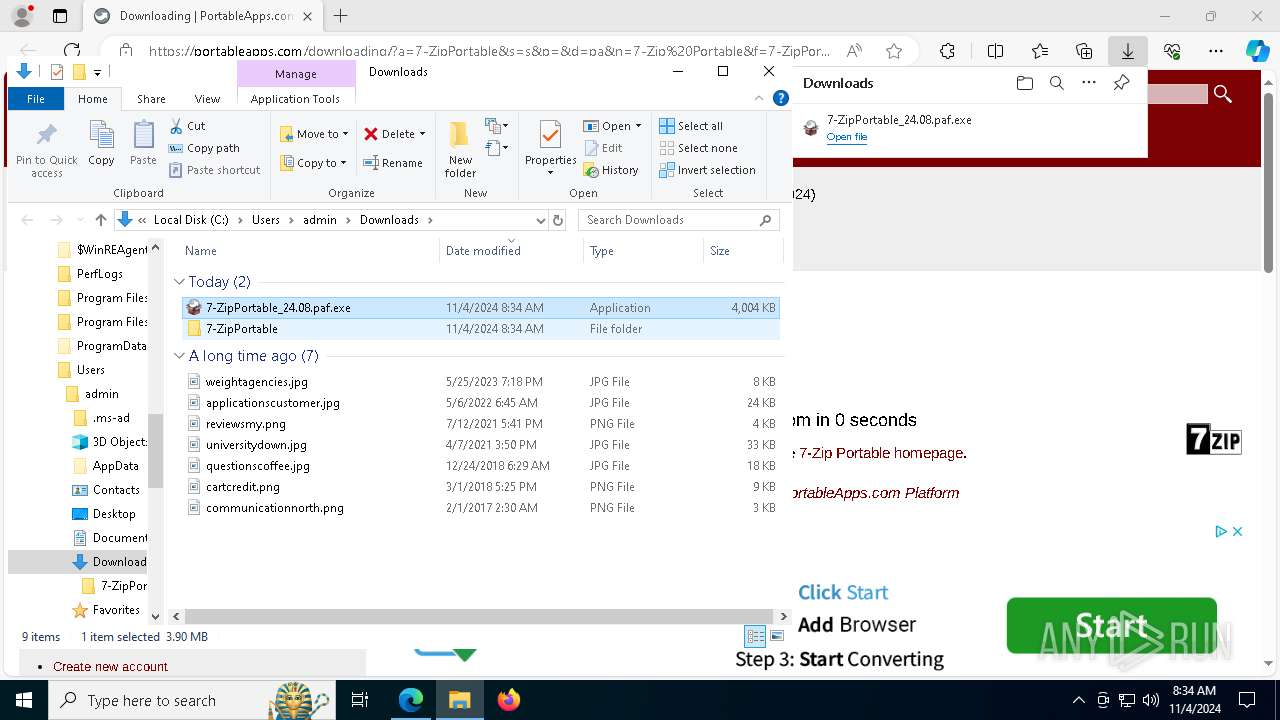Open downloads folder icon in Edge panel
The image size is (1280, 720).
point(1024,83)
